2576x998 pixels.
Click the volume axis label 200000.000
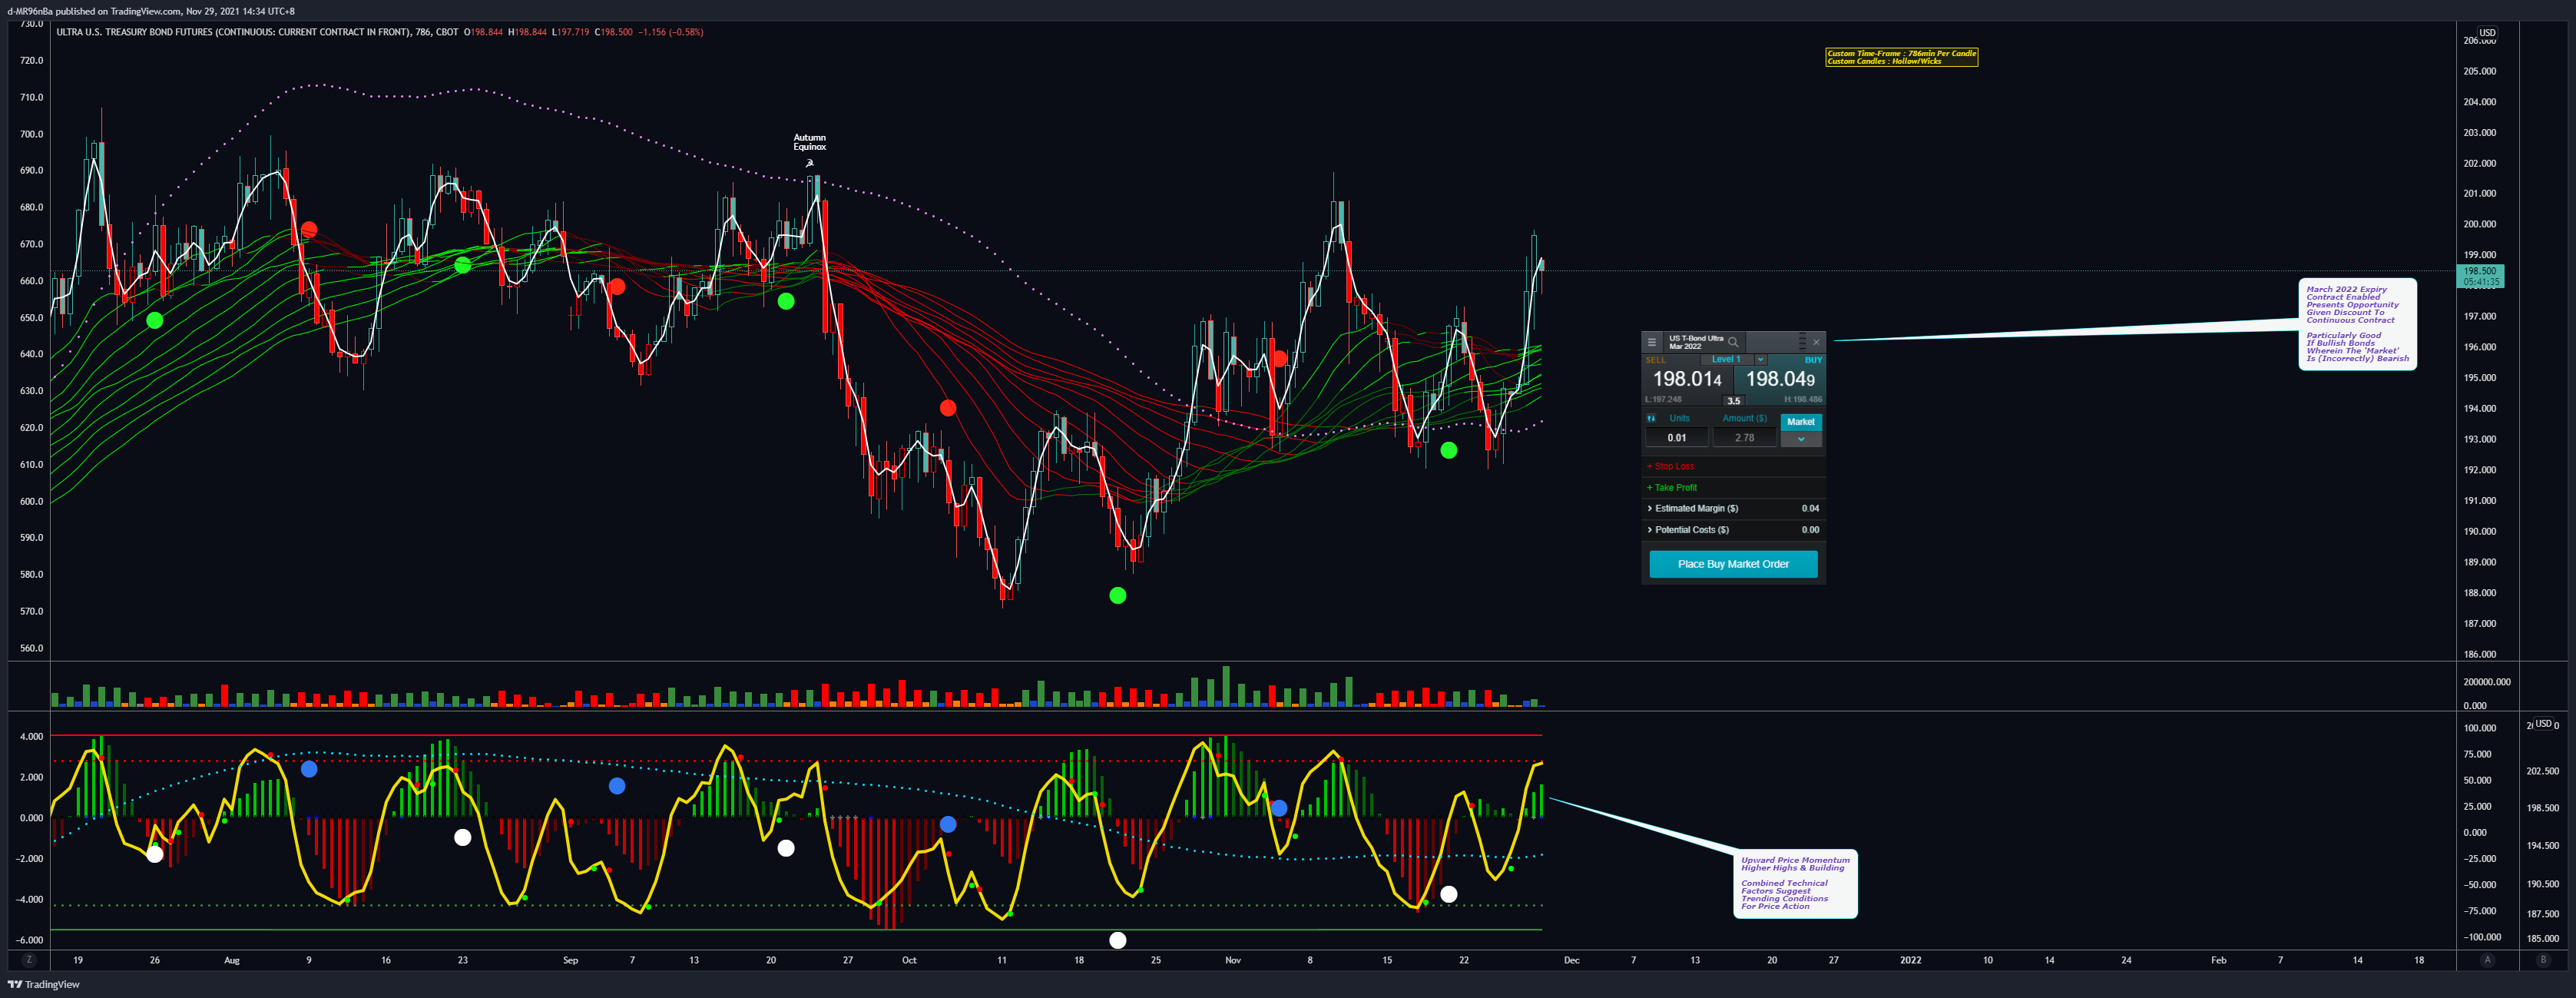pos(2486,682)
